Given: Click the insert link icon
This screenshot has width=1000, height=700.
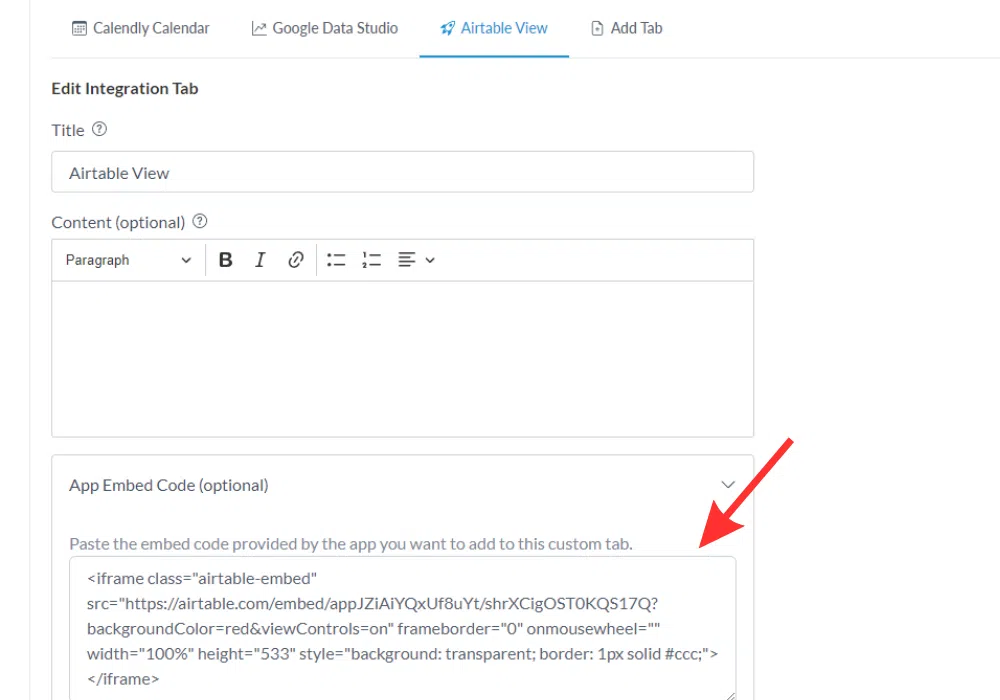Looking at the screenshot, I should click(x=295, y=260).
